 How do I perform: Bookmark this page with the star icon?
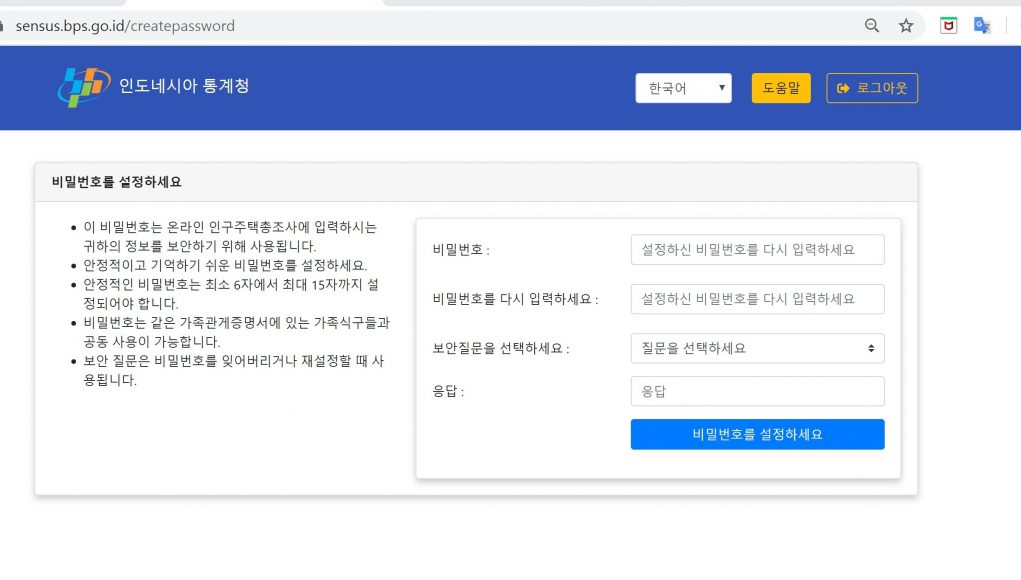click(906, 26)
